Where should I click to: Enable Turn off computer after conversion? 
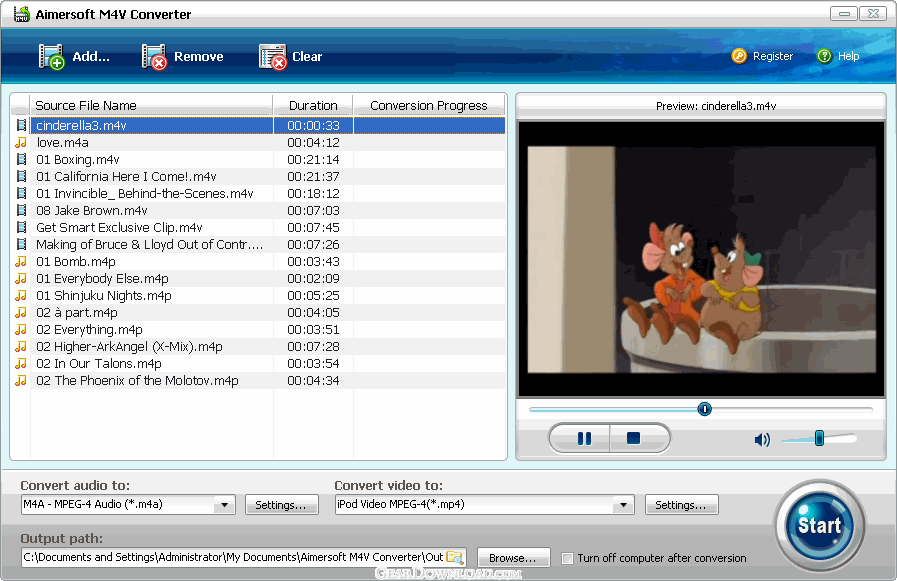(567, 558)
